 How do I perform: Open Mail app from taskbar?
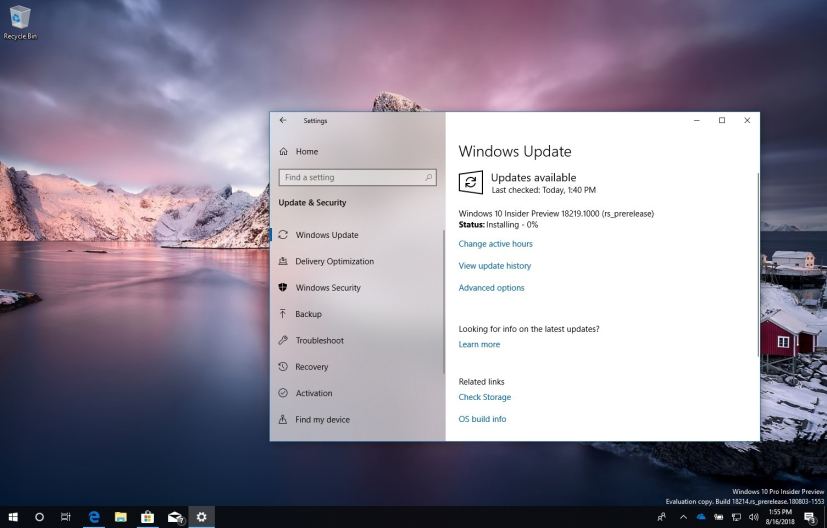(175, 517)
